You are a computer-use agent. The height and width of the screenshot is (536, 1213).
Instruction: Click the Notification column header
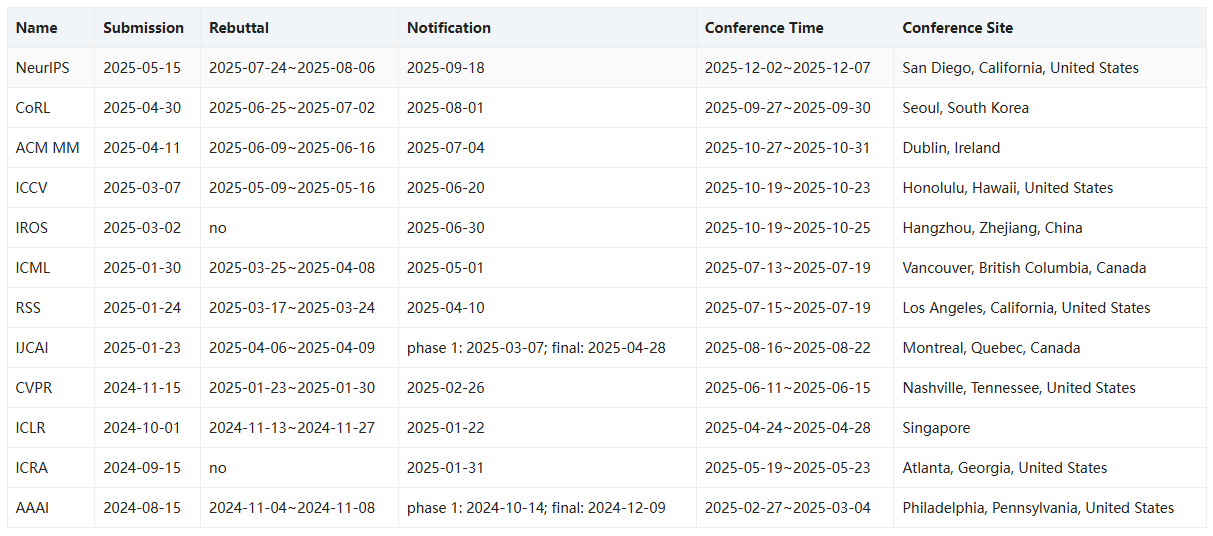448,28
